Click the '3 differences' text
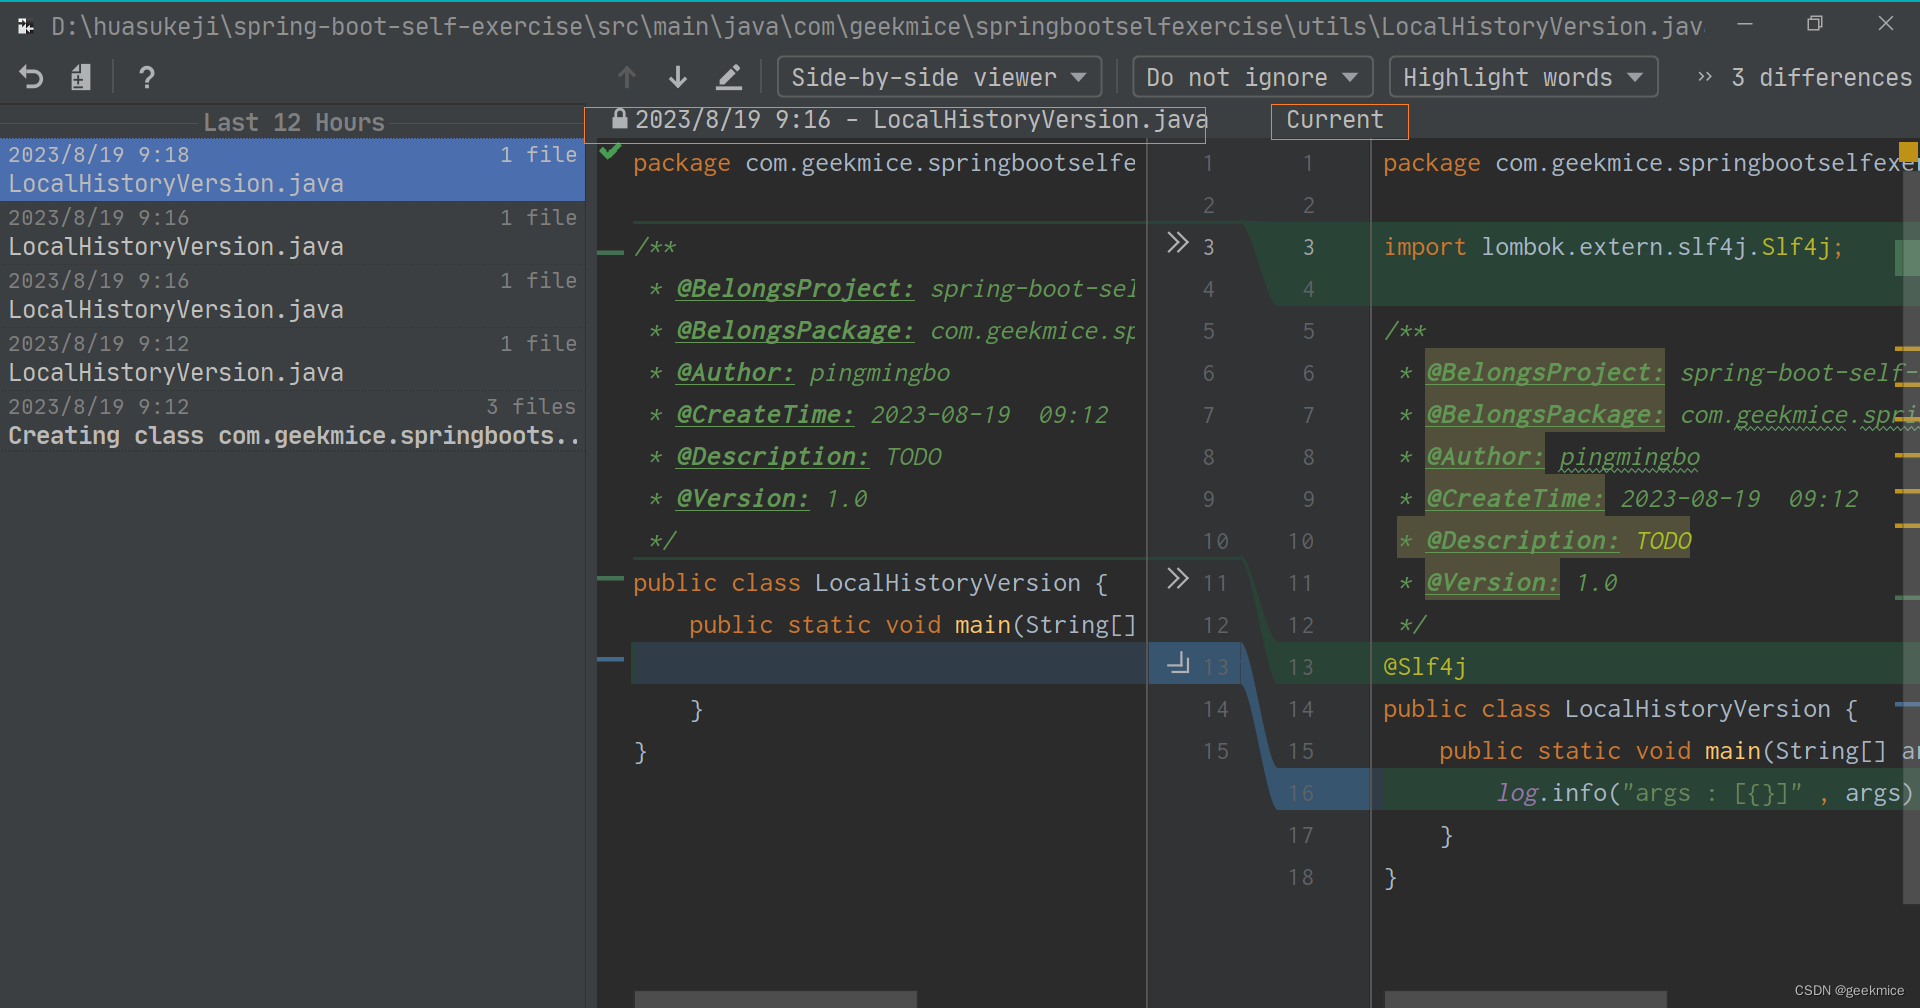The width and height of the screenshot is (1920, 1008). (1821, 77)
